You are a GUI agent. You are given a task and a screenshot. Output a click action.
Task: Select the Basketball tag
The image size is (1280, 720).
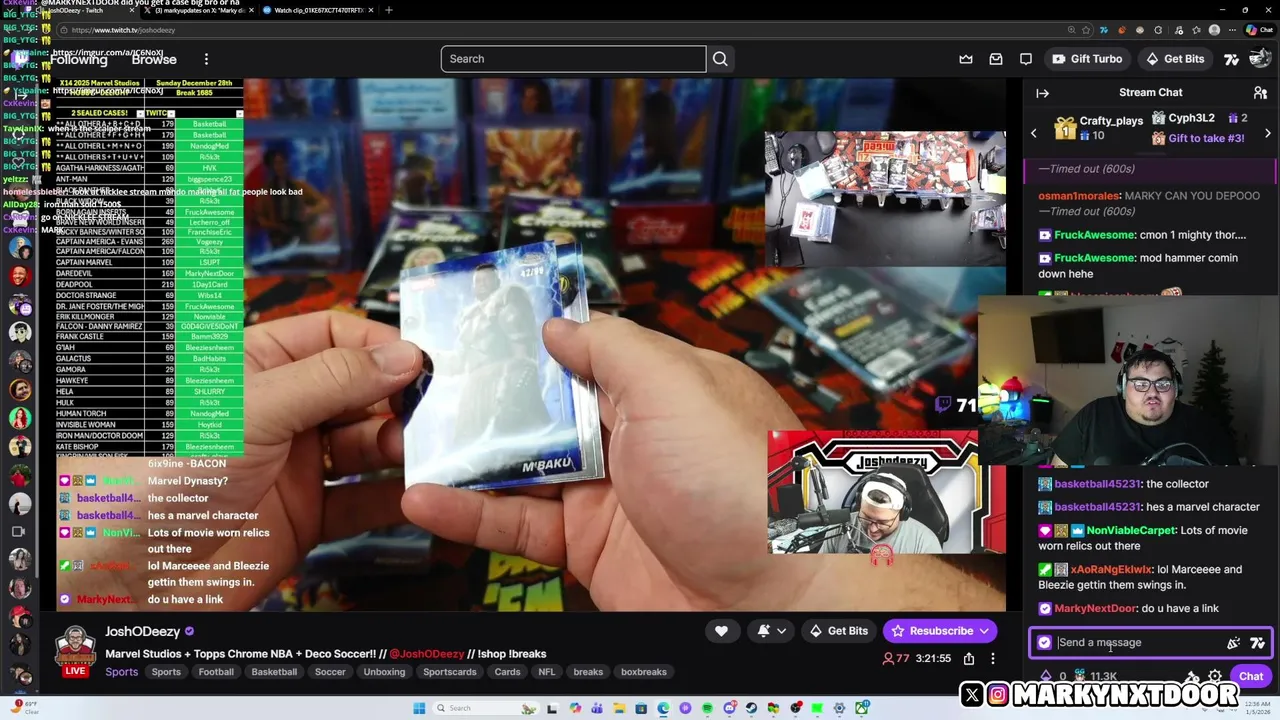274,672
